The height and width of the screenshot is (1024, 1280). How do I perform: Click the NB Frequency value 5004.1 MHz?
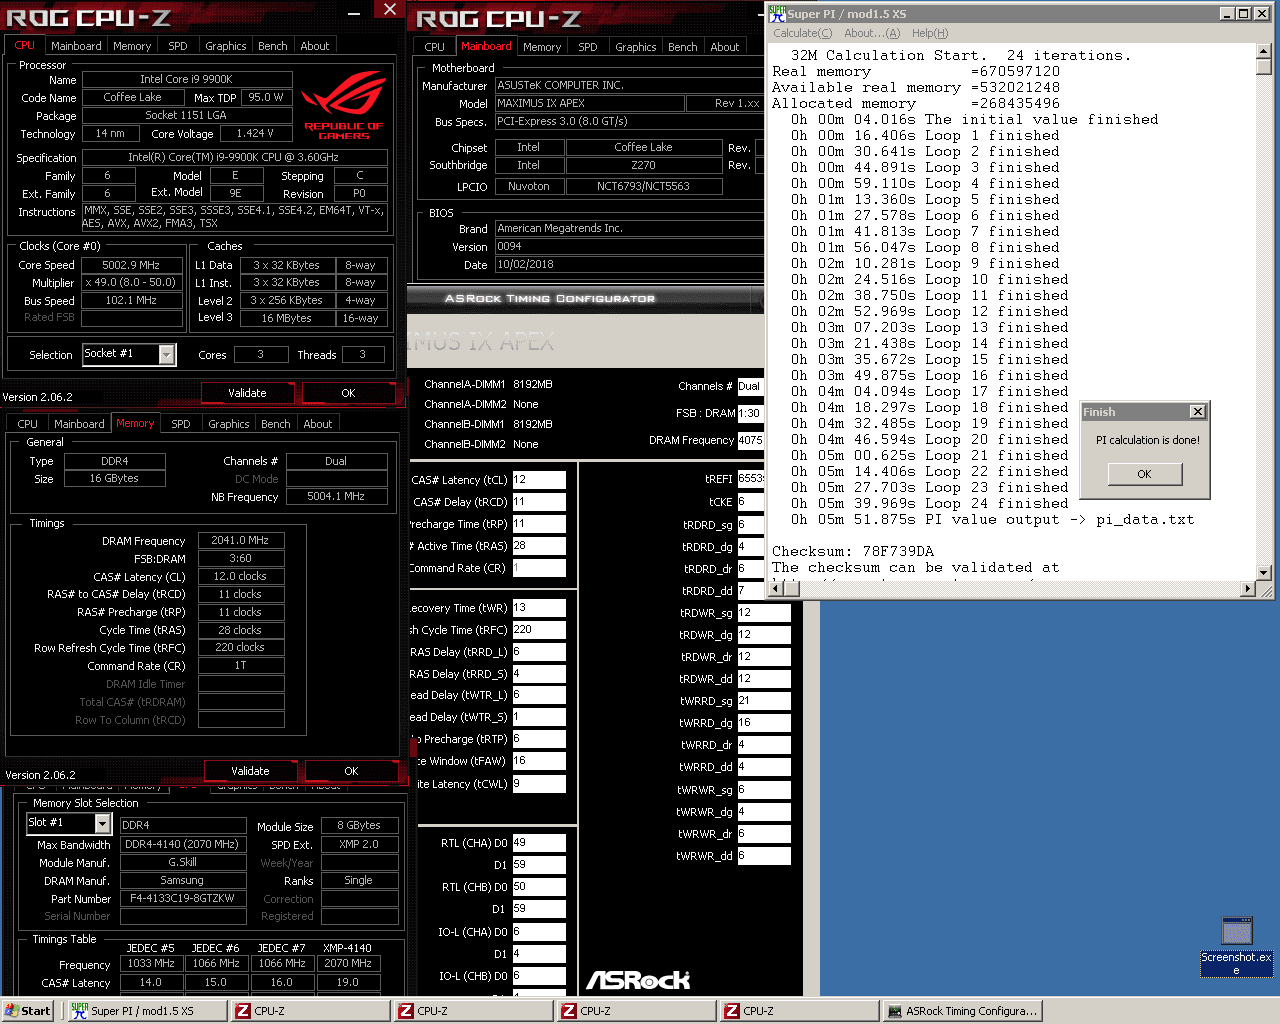pyautogui.click(x=336, y=496)
